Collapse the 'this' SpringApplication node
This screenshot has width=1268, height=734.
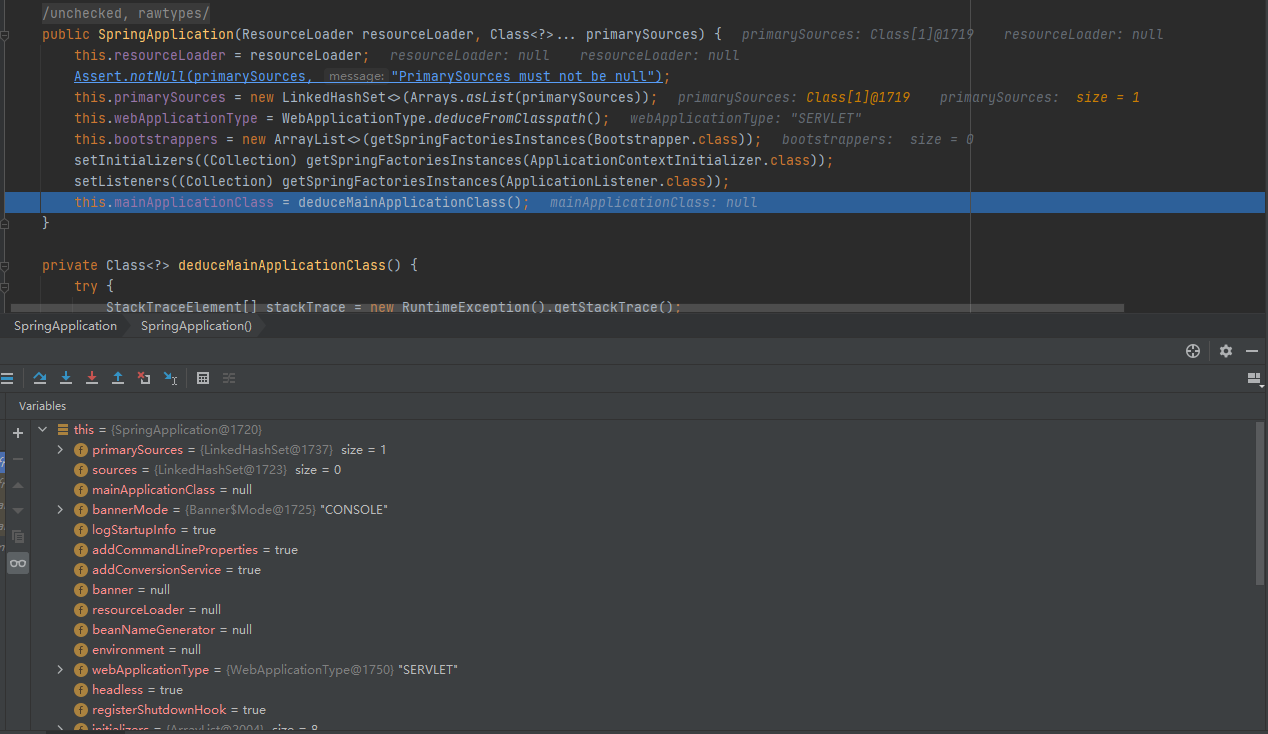point(42,430)
